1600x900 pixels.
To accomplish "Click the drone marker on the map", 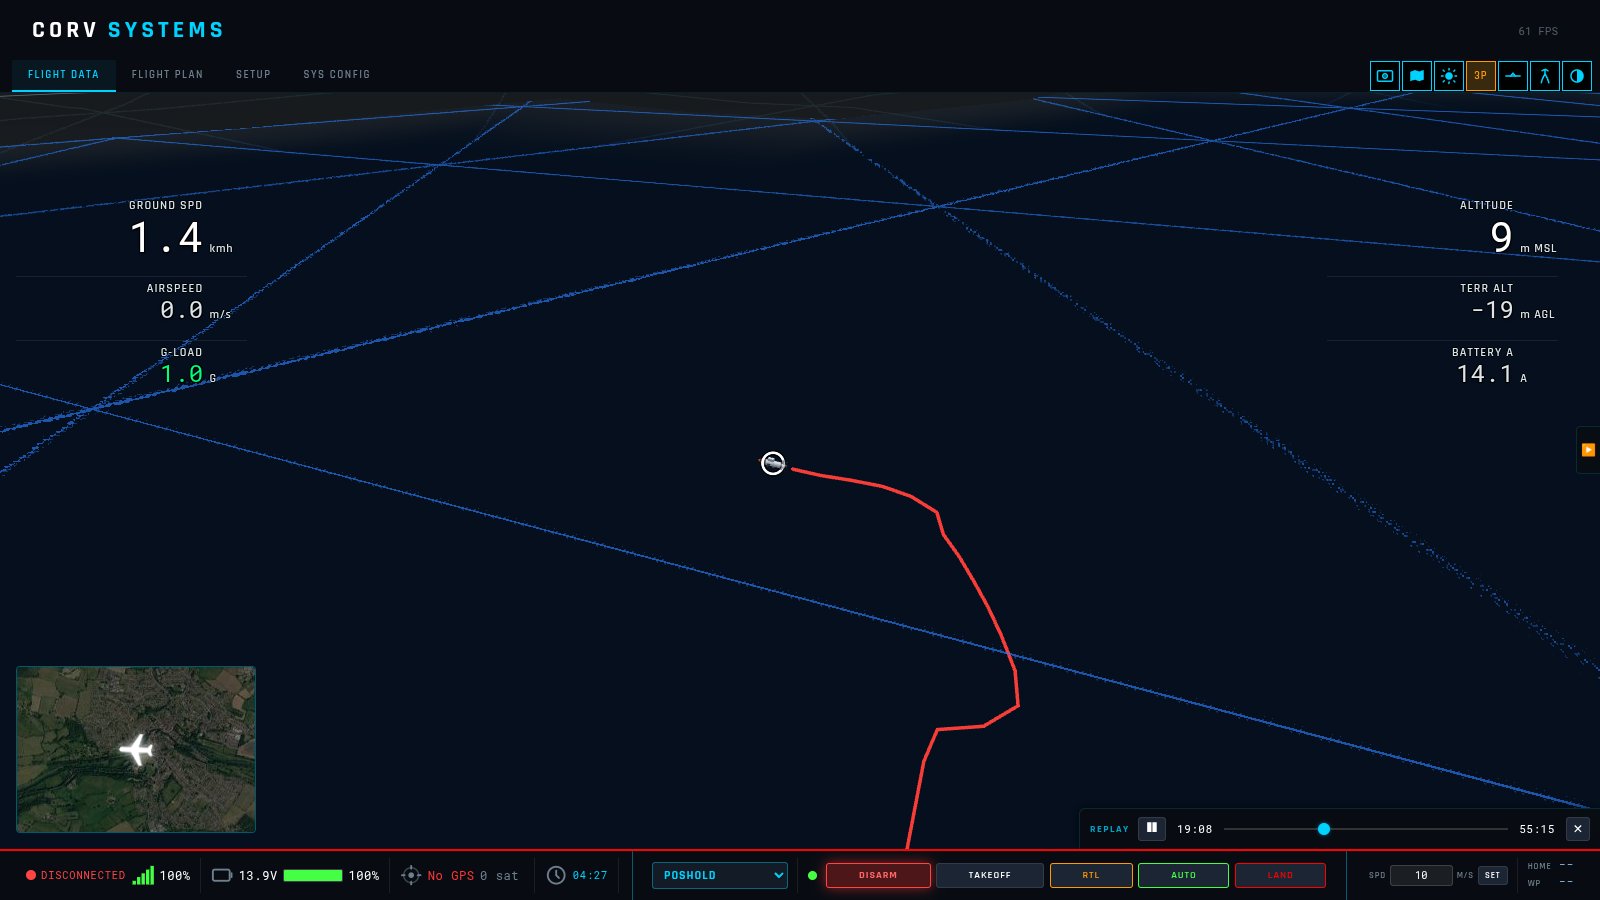I will (773, 463).
